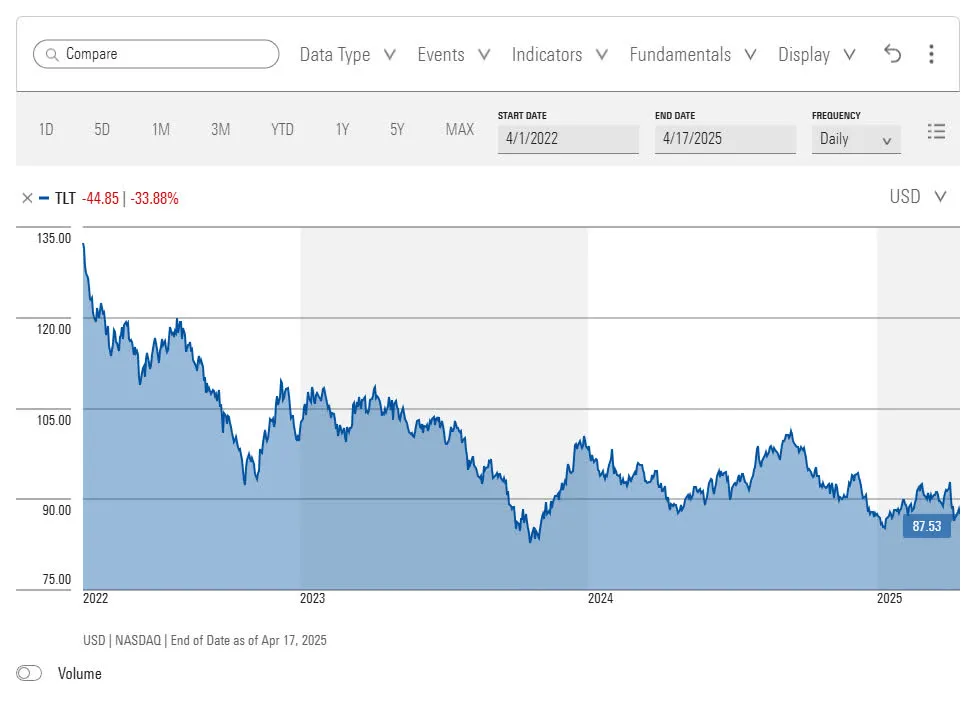Screen dimensions: 976x706
Task: Open the Events dropdown menu
Action: click(x=453, y=55)
